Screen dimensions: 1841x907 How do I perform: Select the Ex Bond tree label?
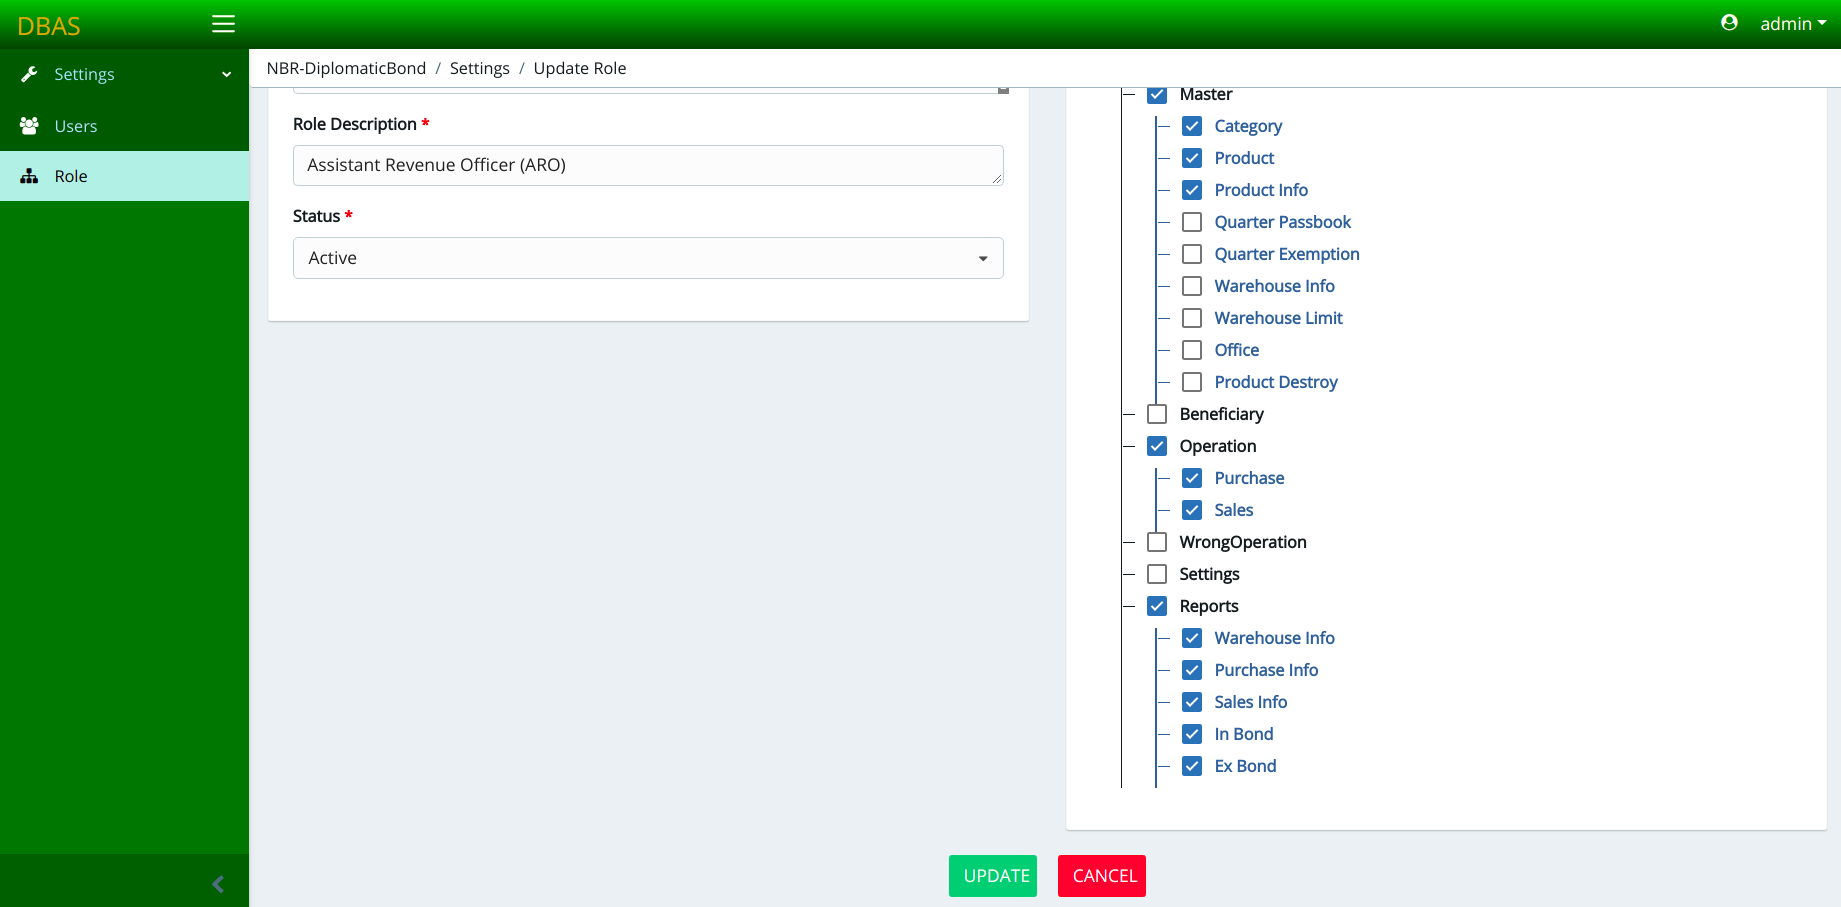[x=1245, y=766]
